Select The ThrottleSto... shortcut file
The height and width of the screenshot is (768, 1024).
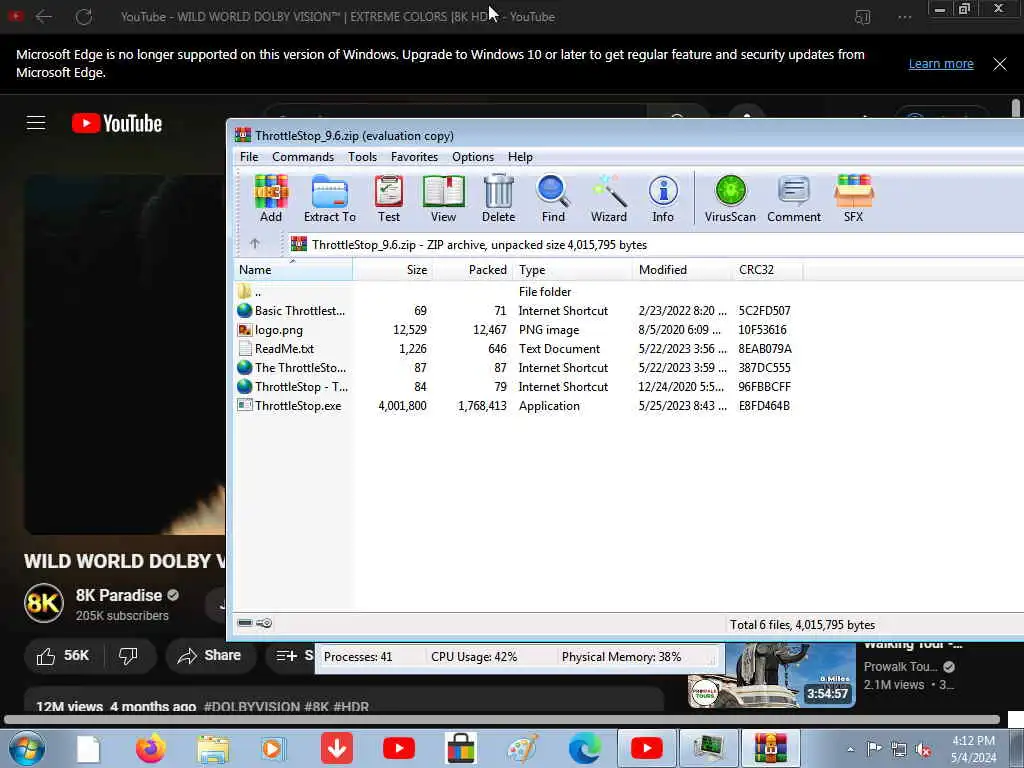click(292, 368)
